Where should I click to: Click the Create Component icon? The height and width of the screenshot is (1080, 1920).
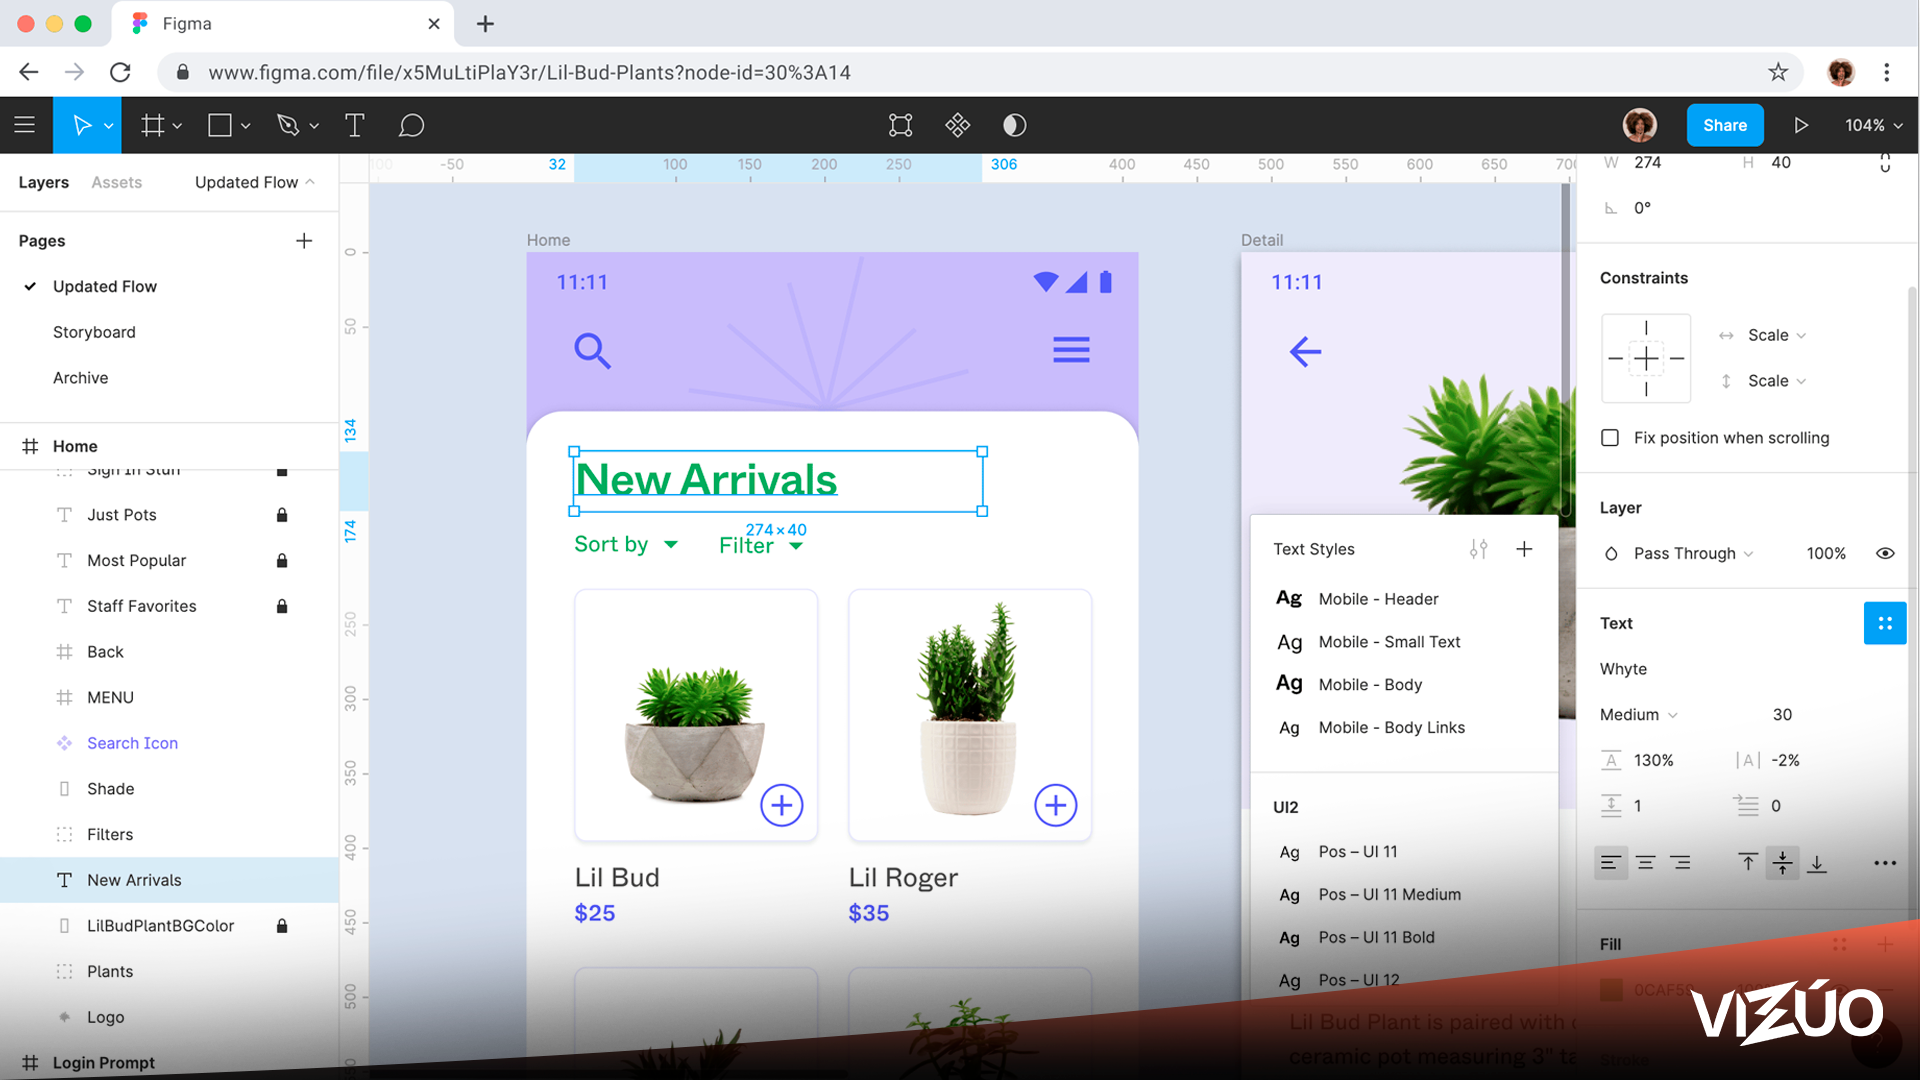(957, 125)
